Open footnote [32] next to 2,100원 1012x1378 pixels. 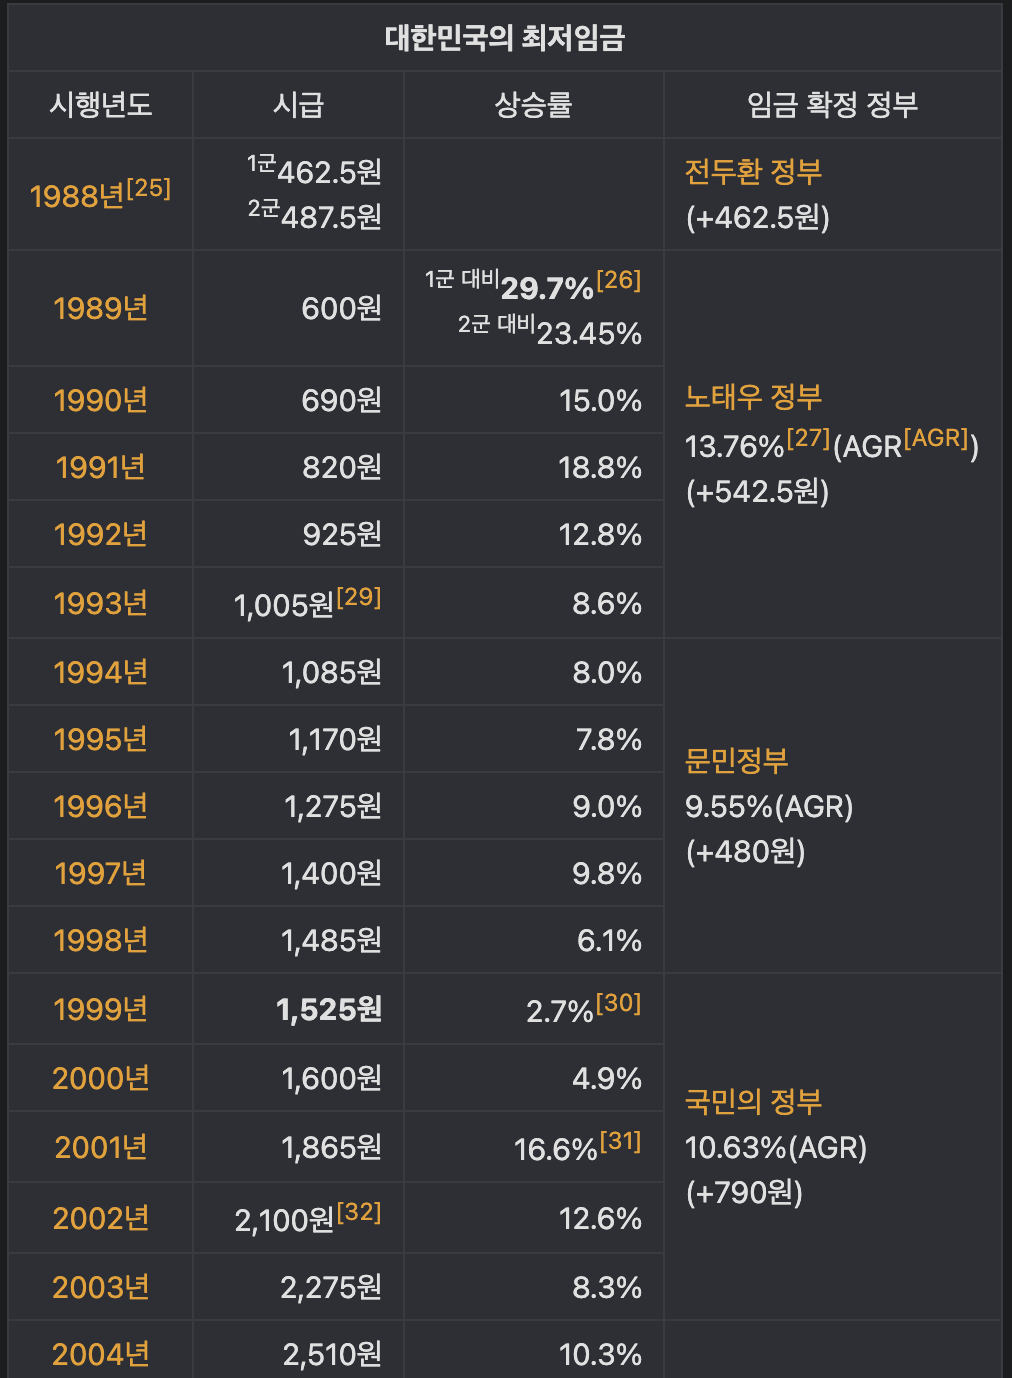pyautogui.click(x=359, y=1212)
